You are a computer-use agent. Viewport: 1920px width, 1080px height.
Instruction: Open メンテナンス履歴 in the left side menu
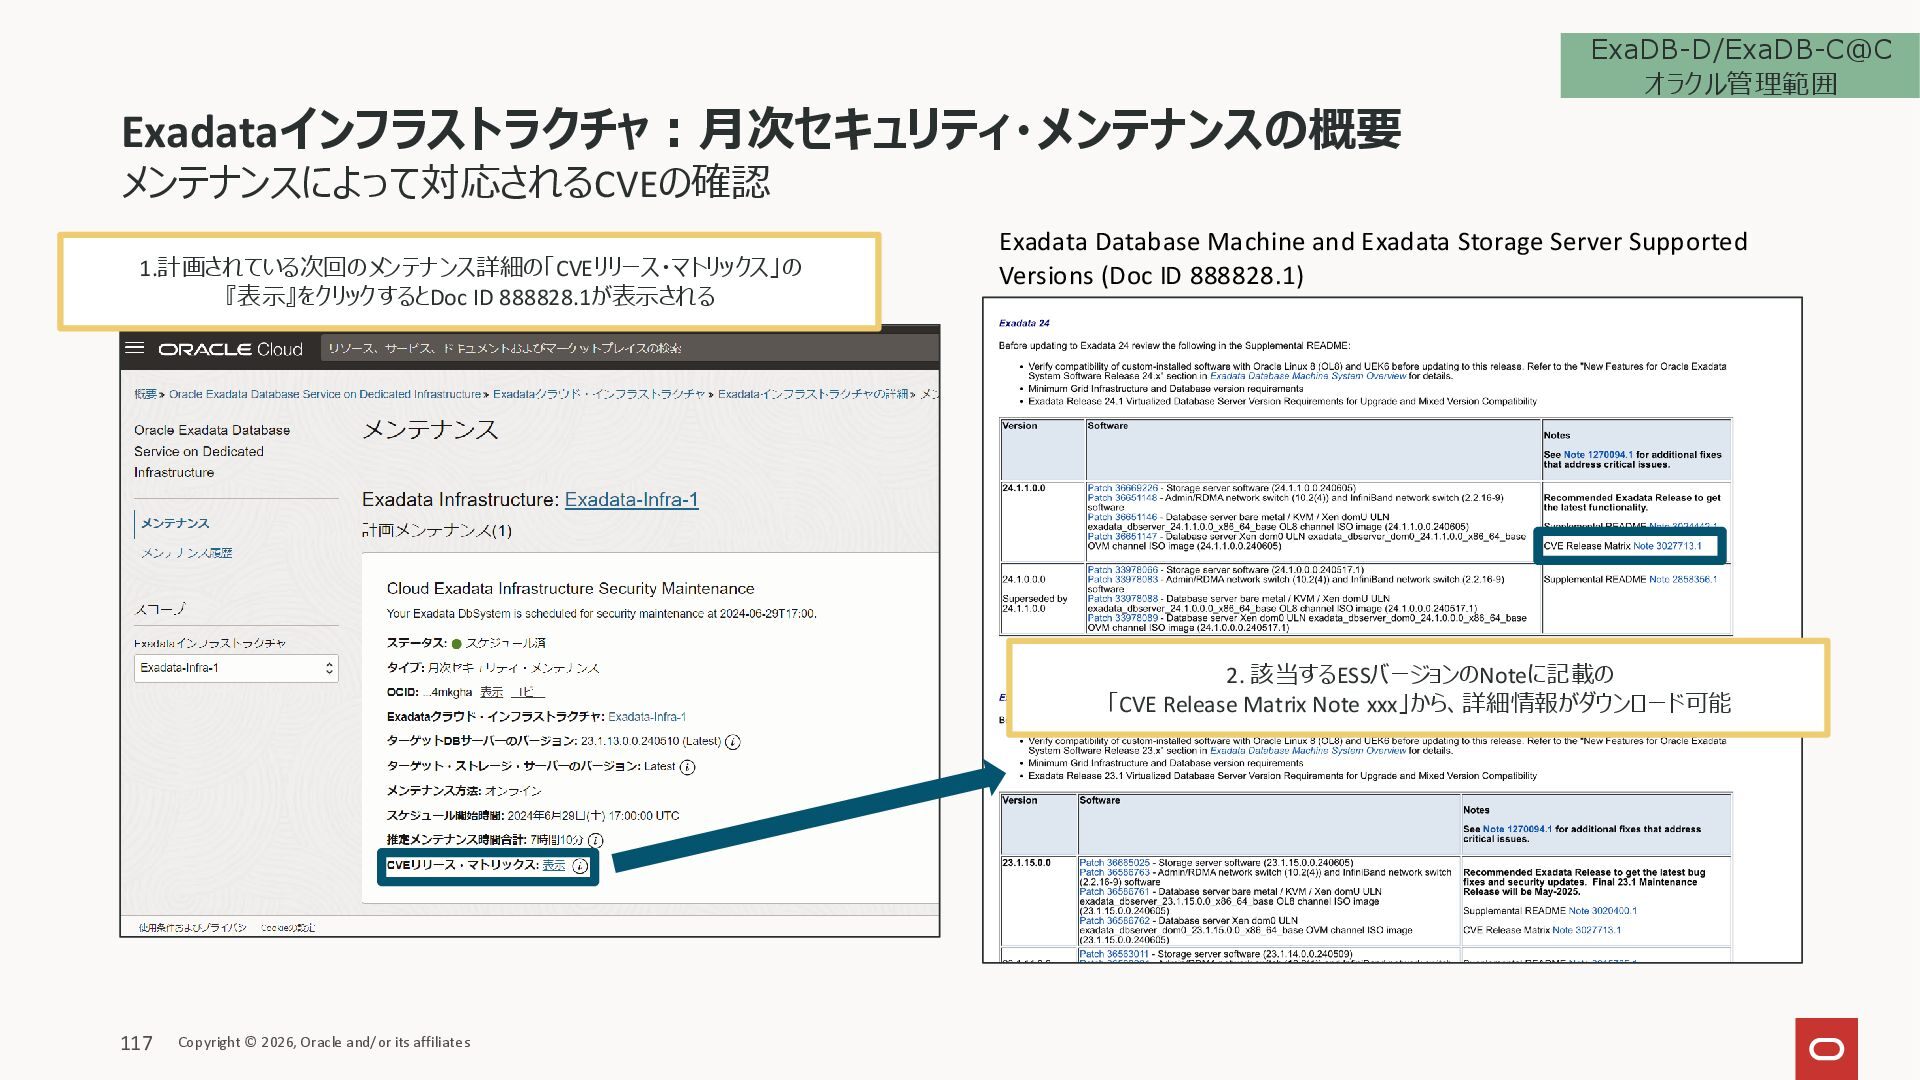pyautogui.click(x=186, y=553)
